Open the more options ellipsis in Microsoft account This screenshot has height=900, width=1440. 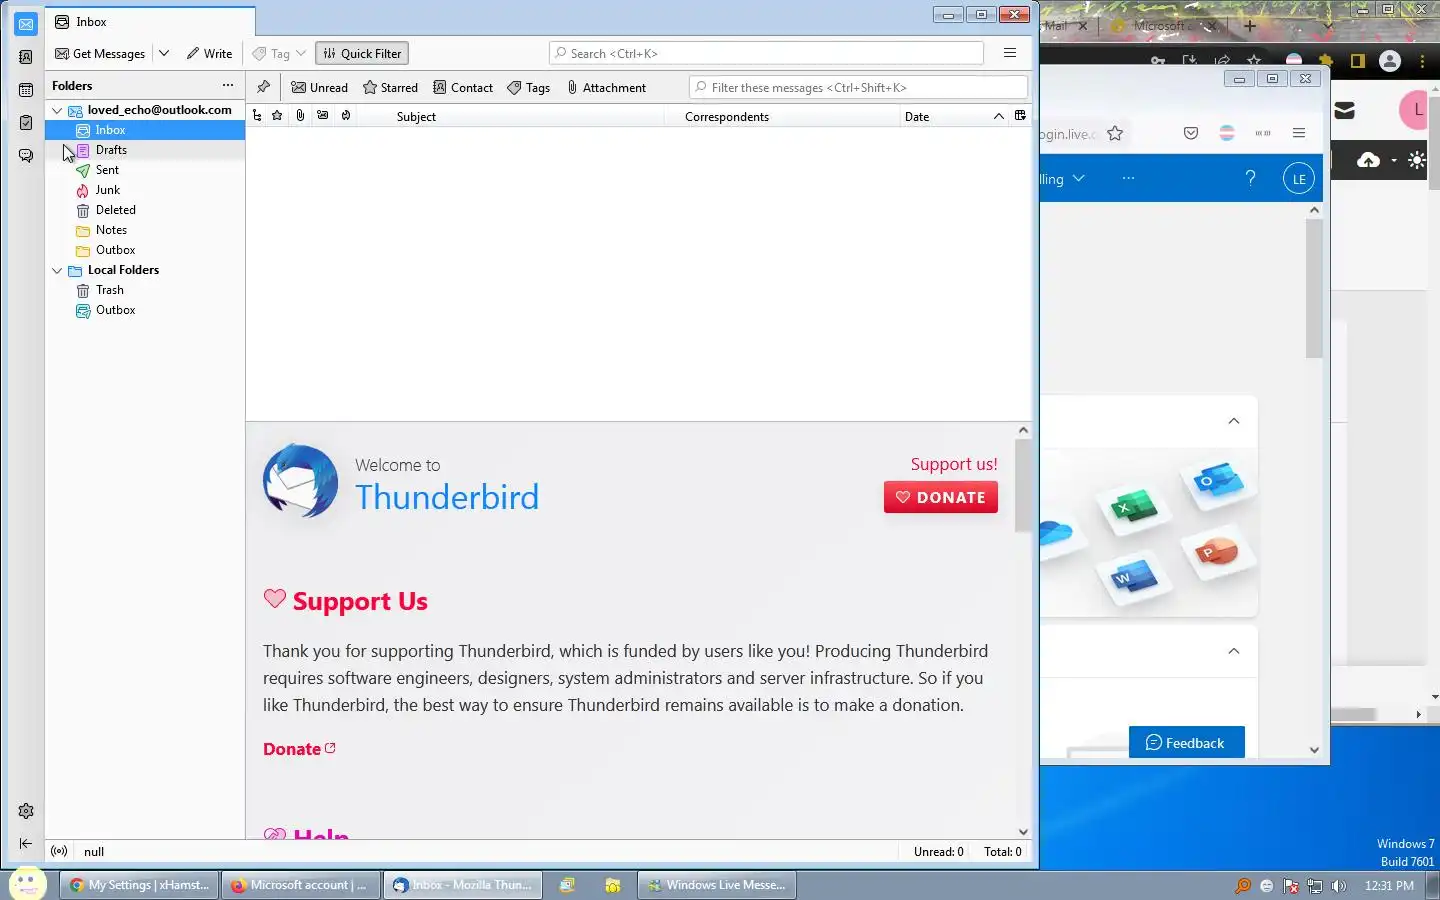click(1128, 178)
